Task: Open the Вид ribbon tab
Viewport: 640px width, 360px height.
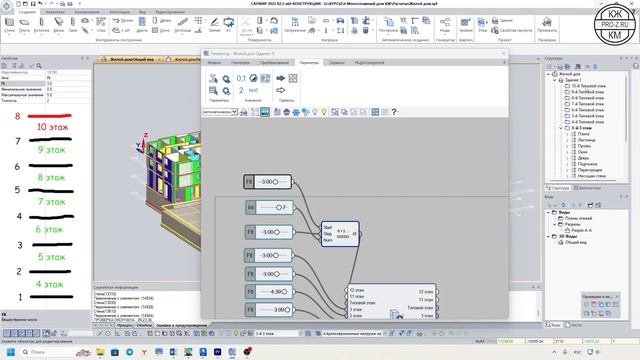Action: click(x=142, y=12)
